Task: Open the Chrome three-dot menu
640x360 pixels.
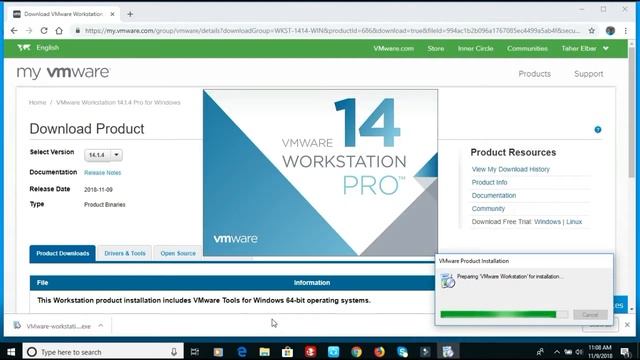Action: [625, 31]
